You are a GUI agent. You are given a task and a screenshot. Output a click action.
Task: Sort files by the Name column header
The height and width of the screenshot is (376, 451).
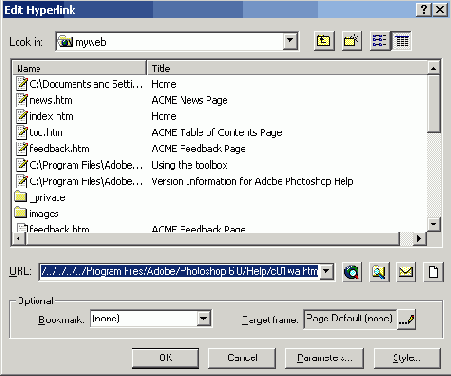coord(80,68)
